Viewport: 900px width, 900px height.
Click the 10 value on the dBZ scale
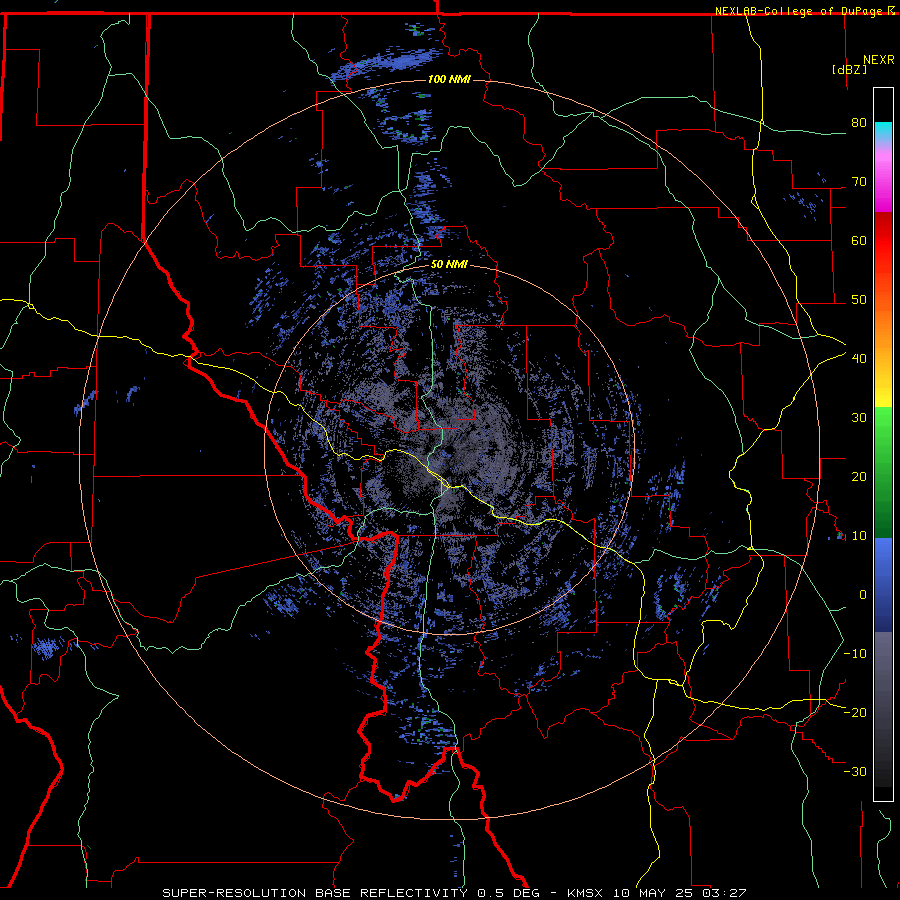click(x=859, y=536)
